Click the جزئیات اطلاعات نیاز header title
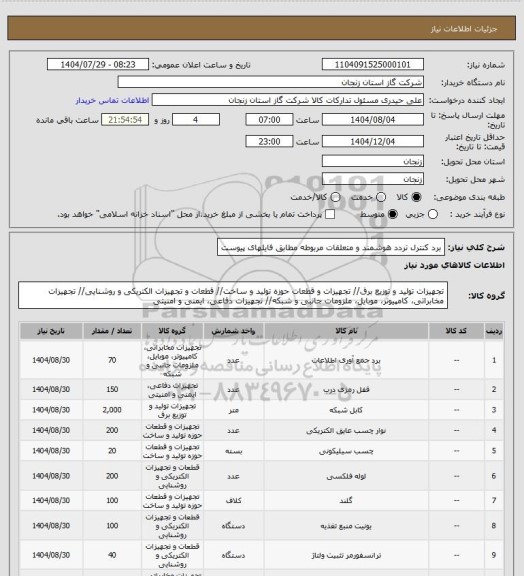Image resolution: width=524 pixels, height=576 pixels. [464, 29]
